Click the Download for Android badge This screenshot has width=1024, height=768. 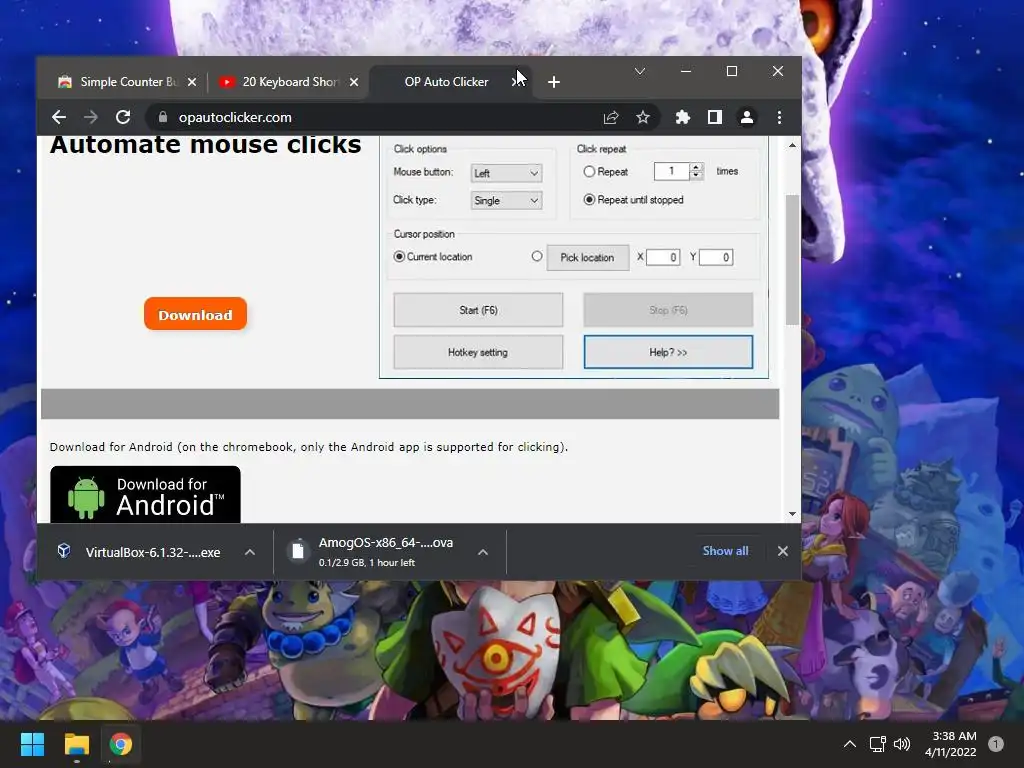145,494
